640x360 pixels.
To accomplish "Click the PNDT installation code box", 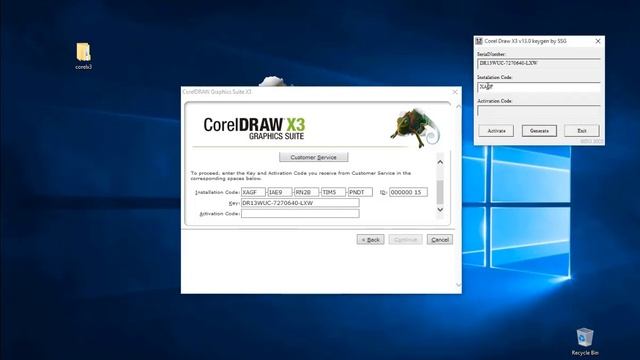I will point(360,192).
